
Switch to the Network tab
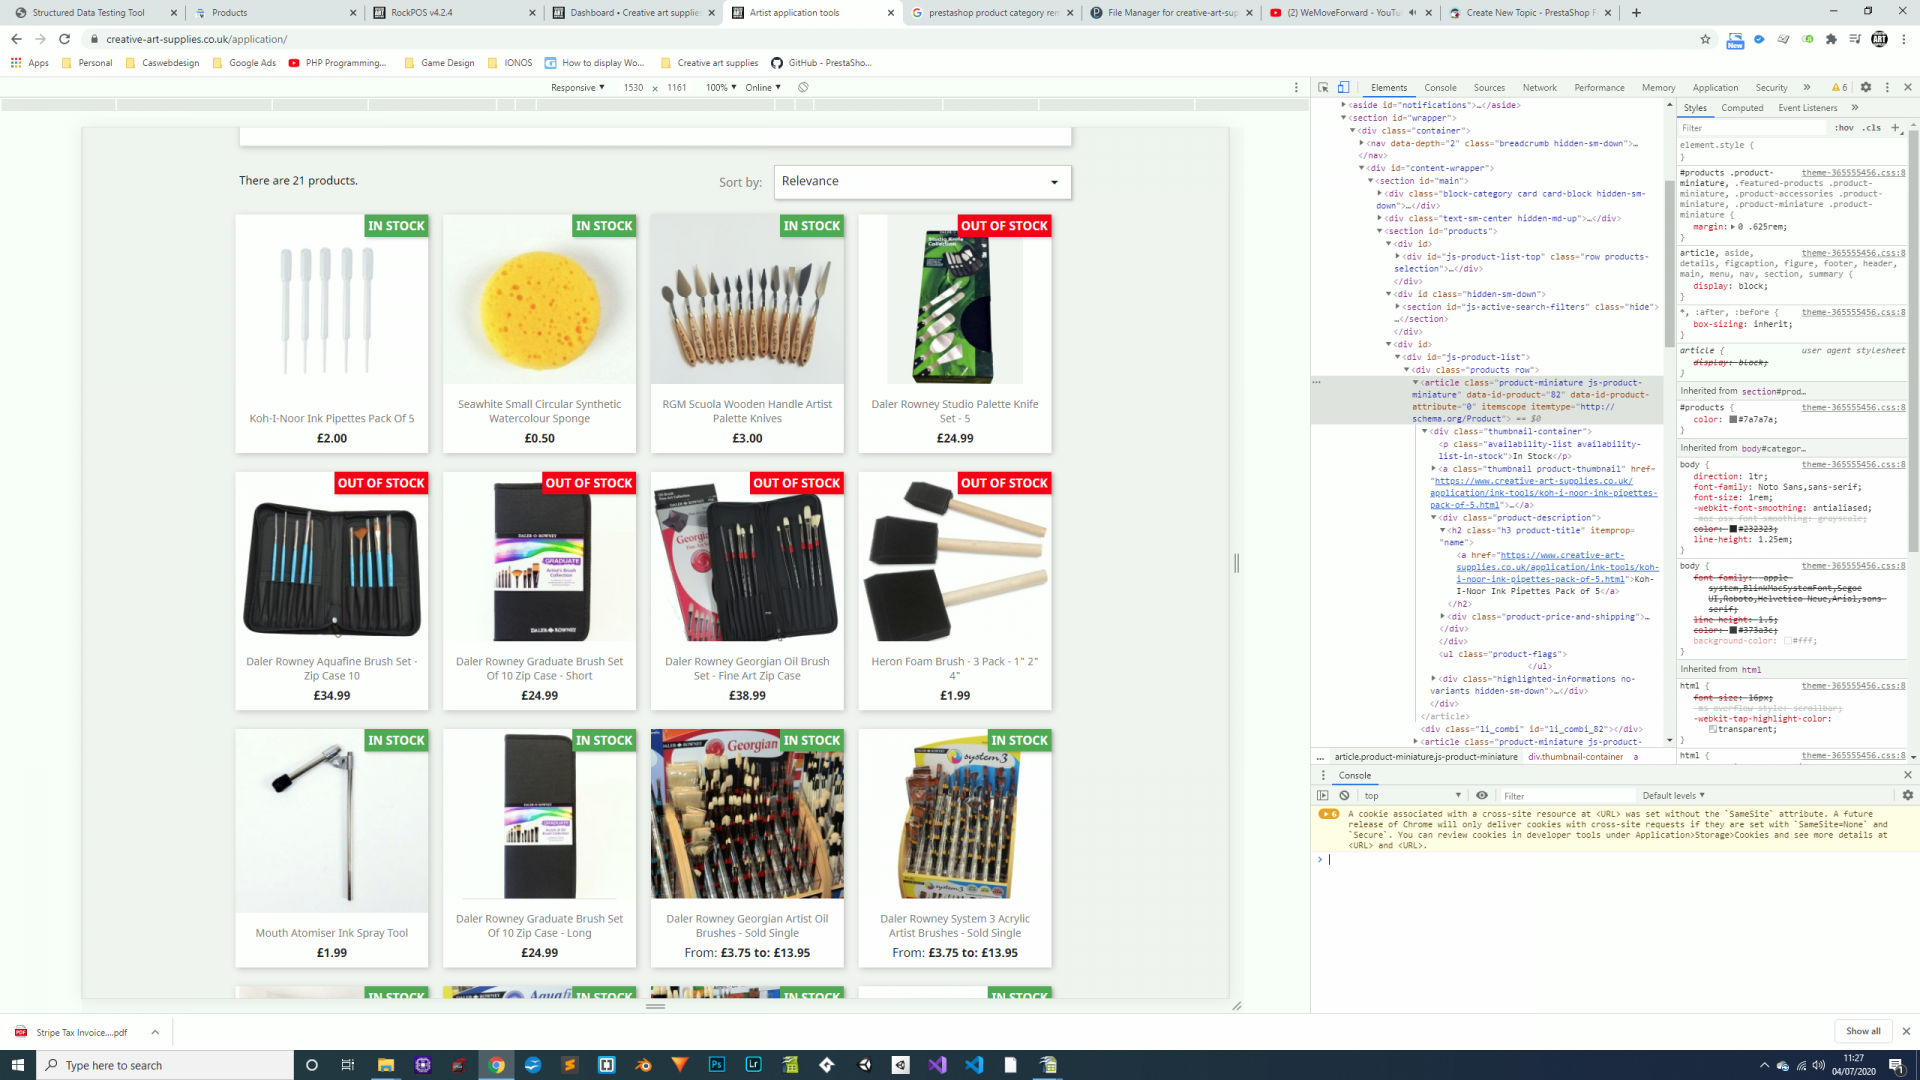click(1539, 87)
